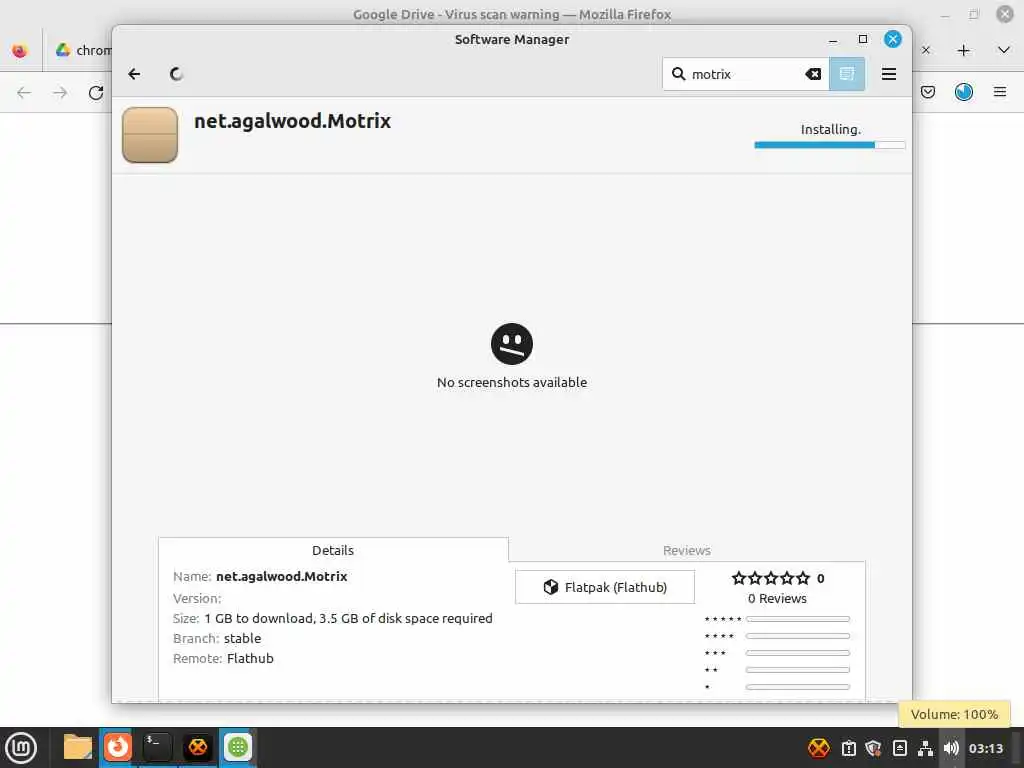Click the volume speaker tray icon

pos(951,748)
